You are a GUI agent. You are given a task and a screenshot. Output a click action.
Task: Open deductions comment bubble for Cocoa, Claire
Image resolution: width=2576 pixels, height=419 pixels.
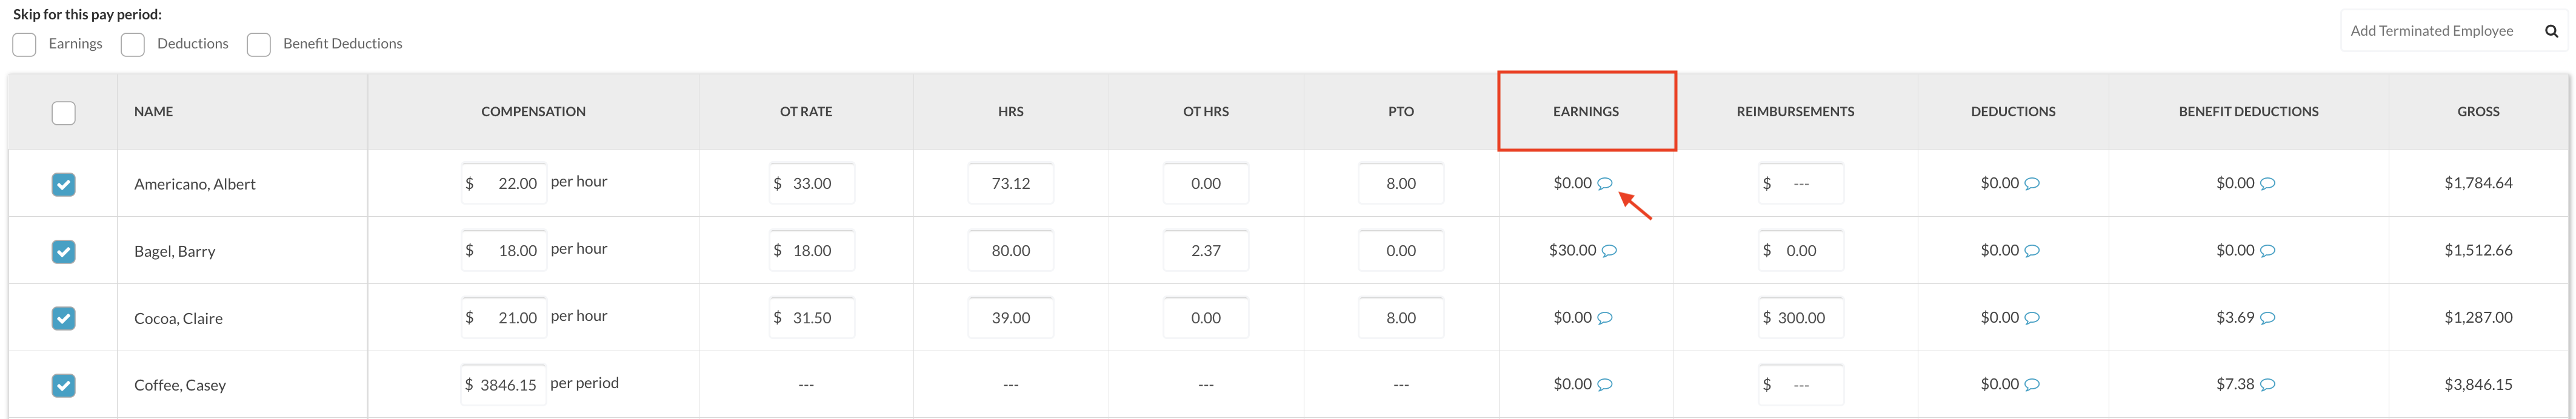(2031, 318)
